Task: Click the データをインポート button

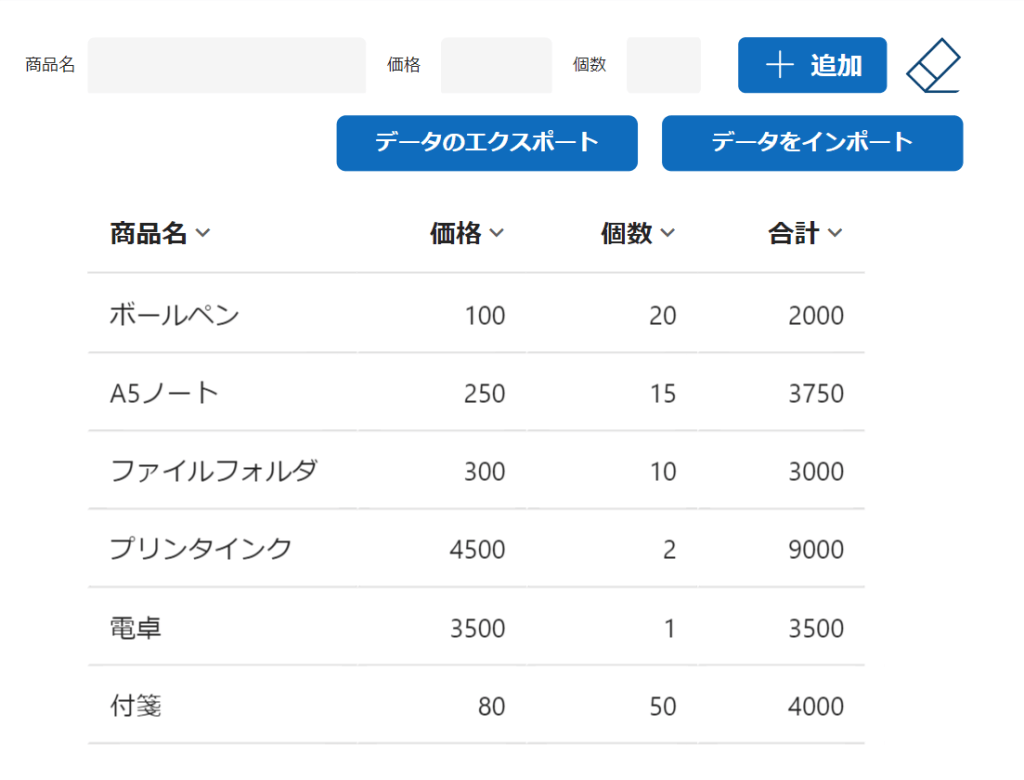Action: [x=812, y=143]
